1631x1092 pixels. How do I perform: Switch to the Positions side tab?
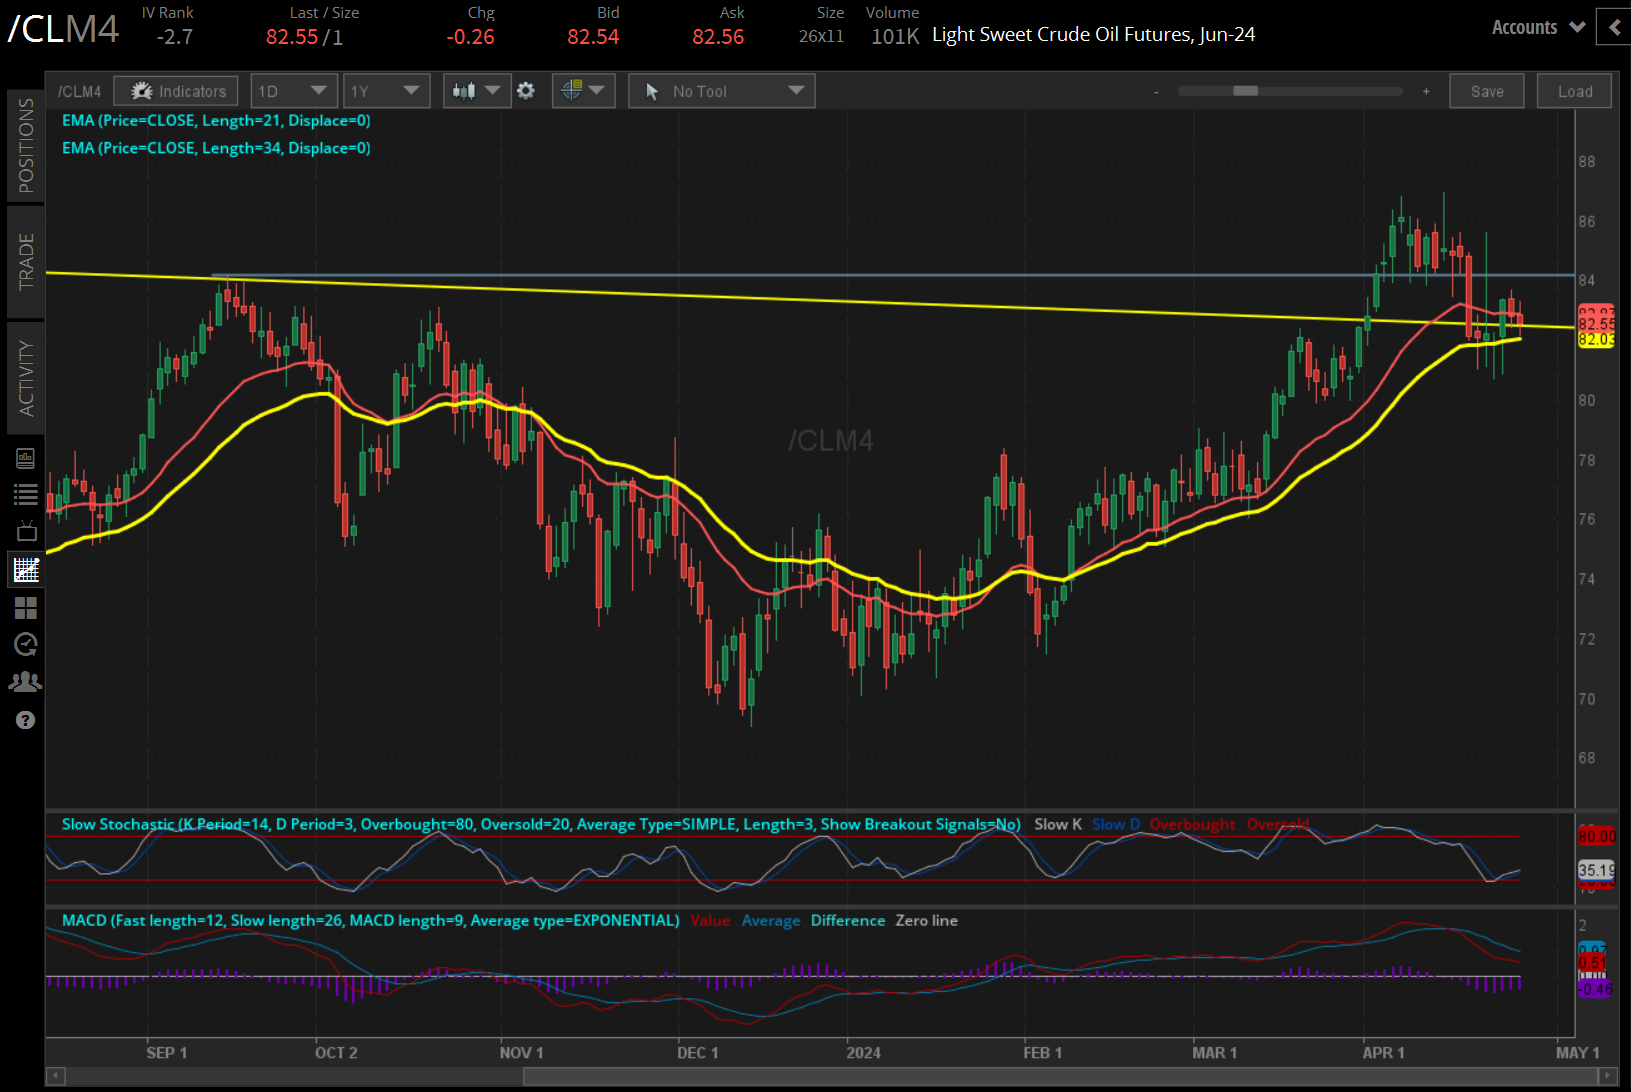25,146
